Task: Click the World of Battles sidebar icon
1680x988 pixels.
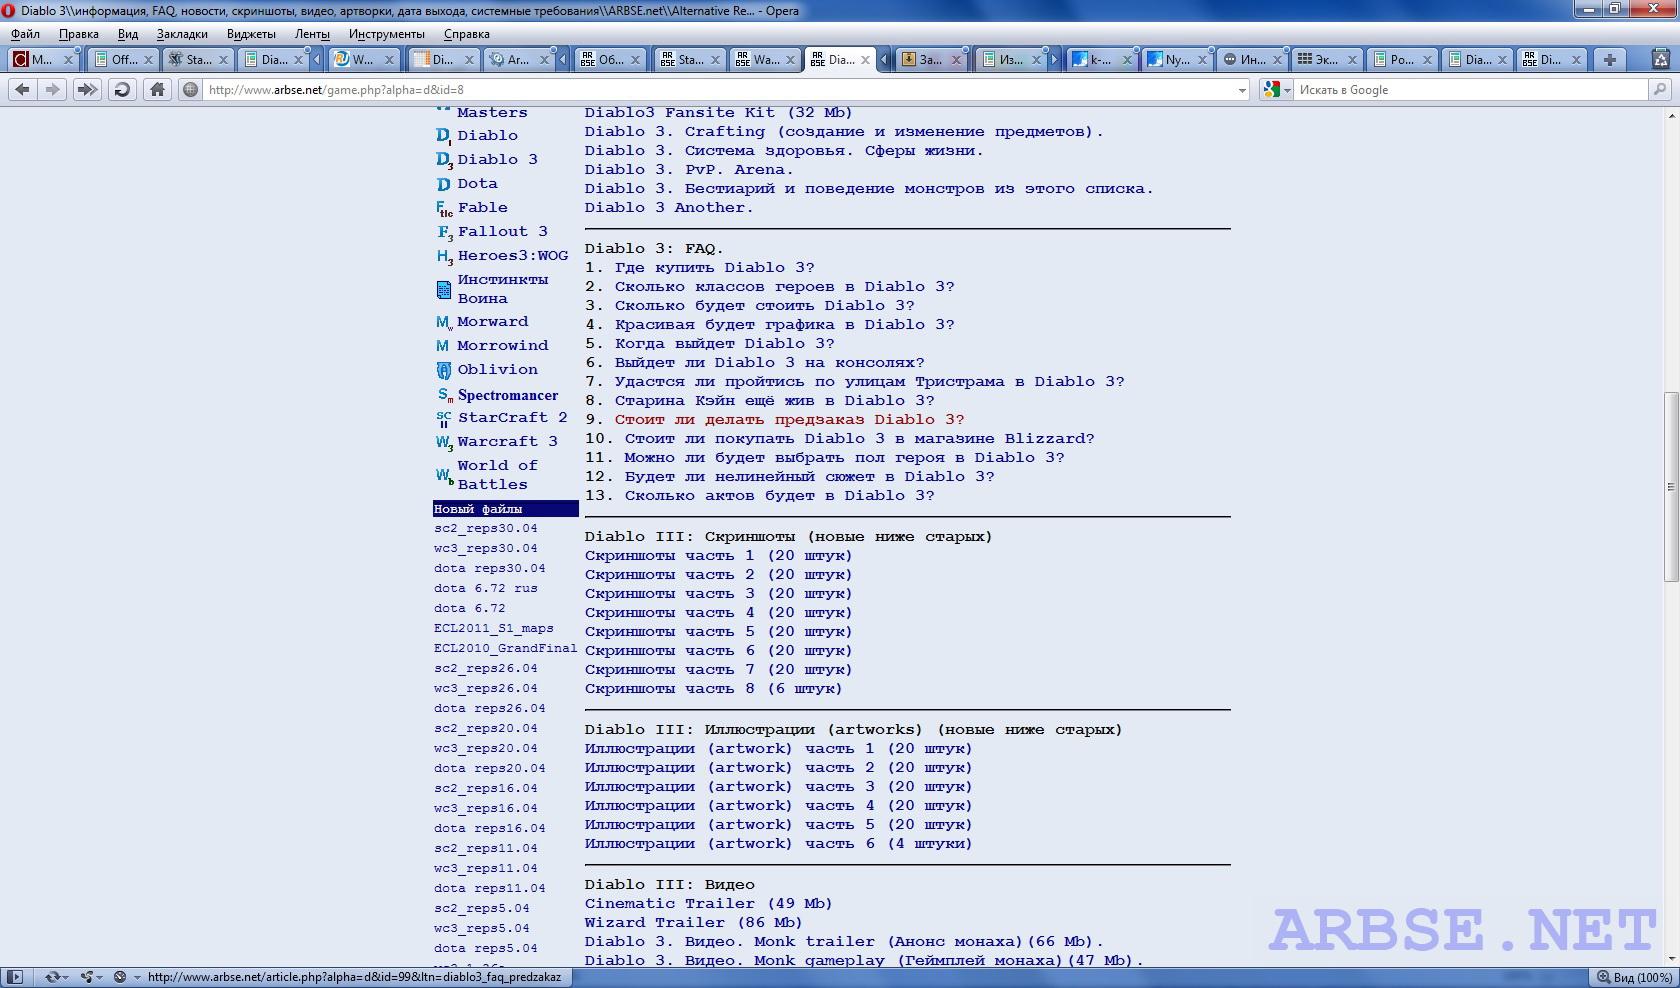Action: point(444,475)
